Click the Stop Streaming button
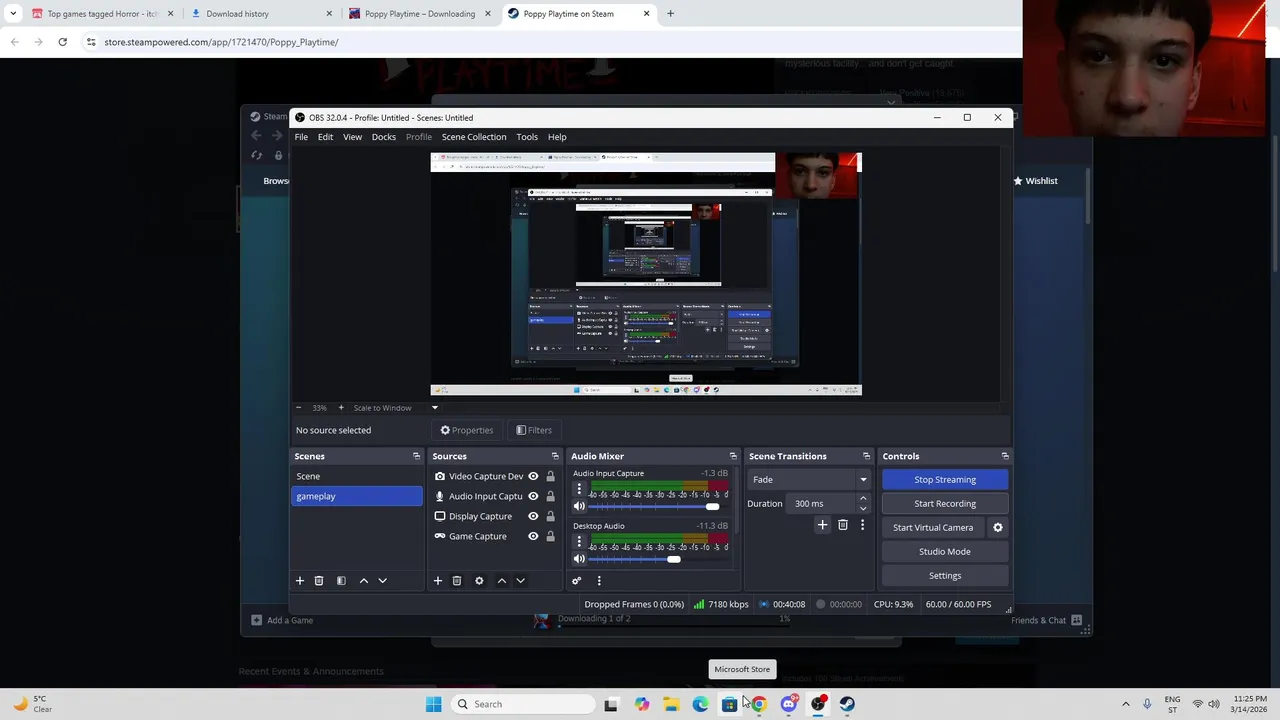This screenshot has height=720, width=1280. coord(945,480)
